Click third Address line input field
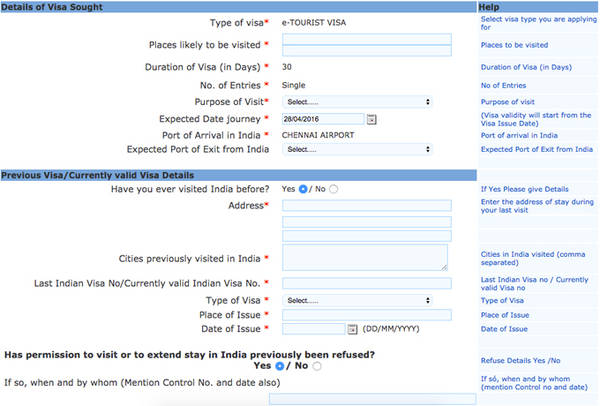 pos(367,236)
